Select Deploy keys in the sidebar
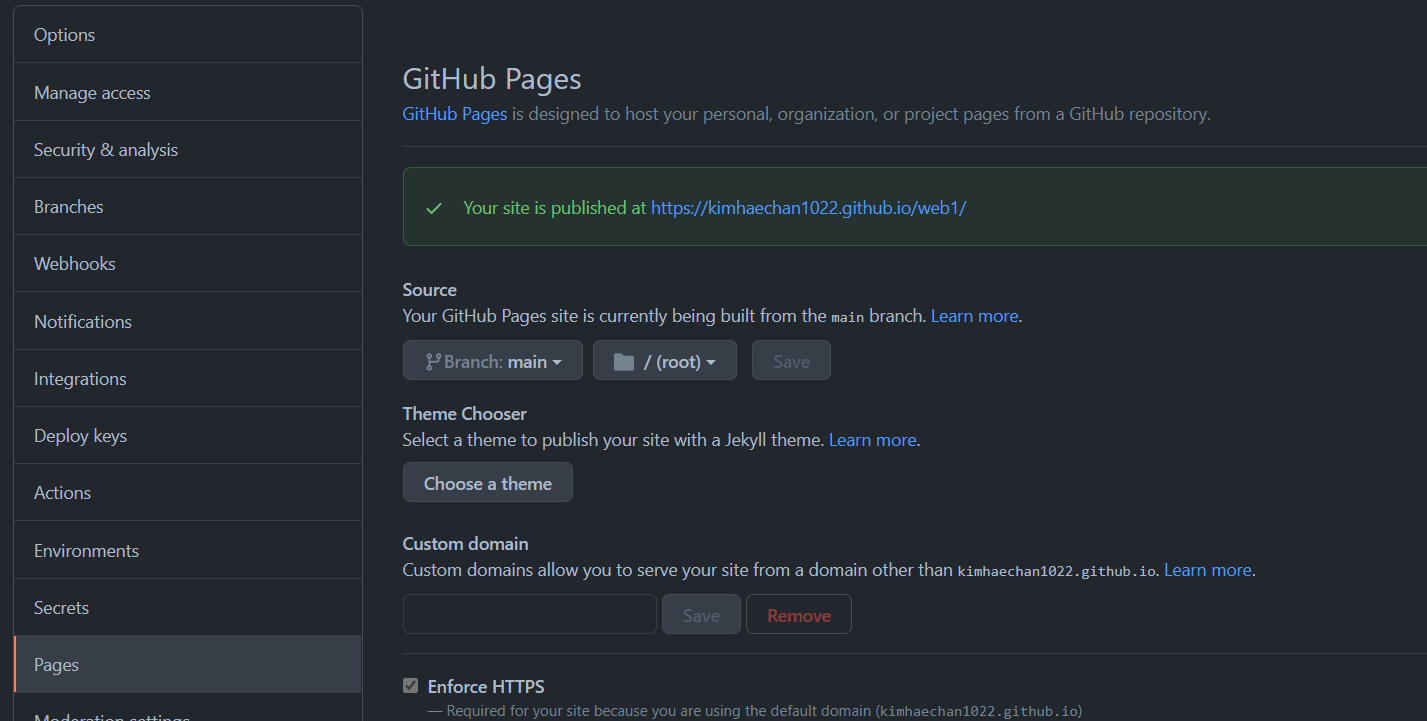1427x721 pixels. [x=187, y=436]
